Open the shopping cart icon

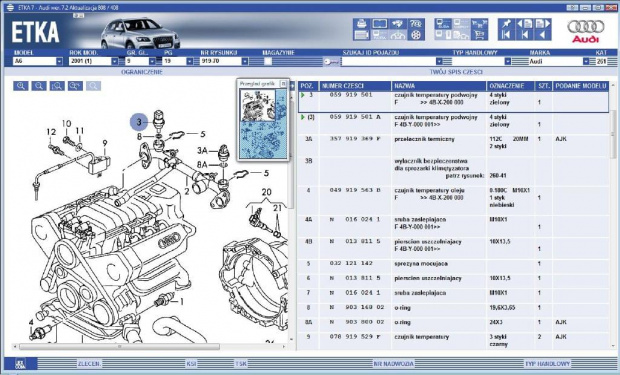coord(479,35)
